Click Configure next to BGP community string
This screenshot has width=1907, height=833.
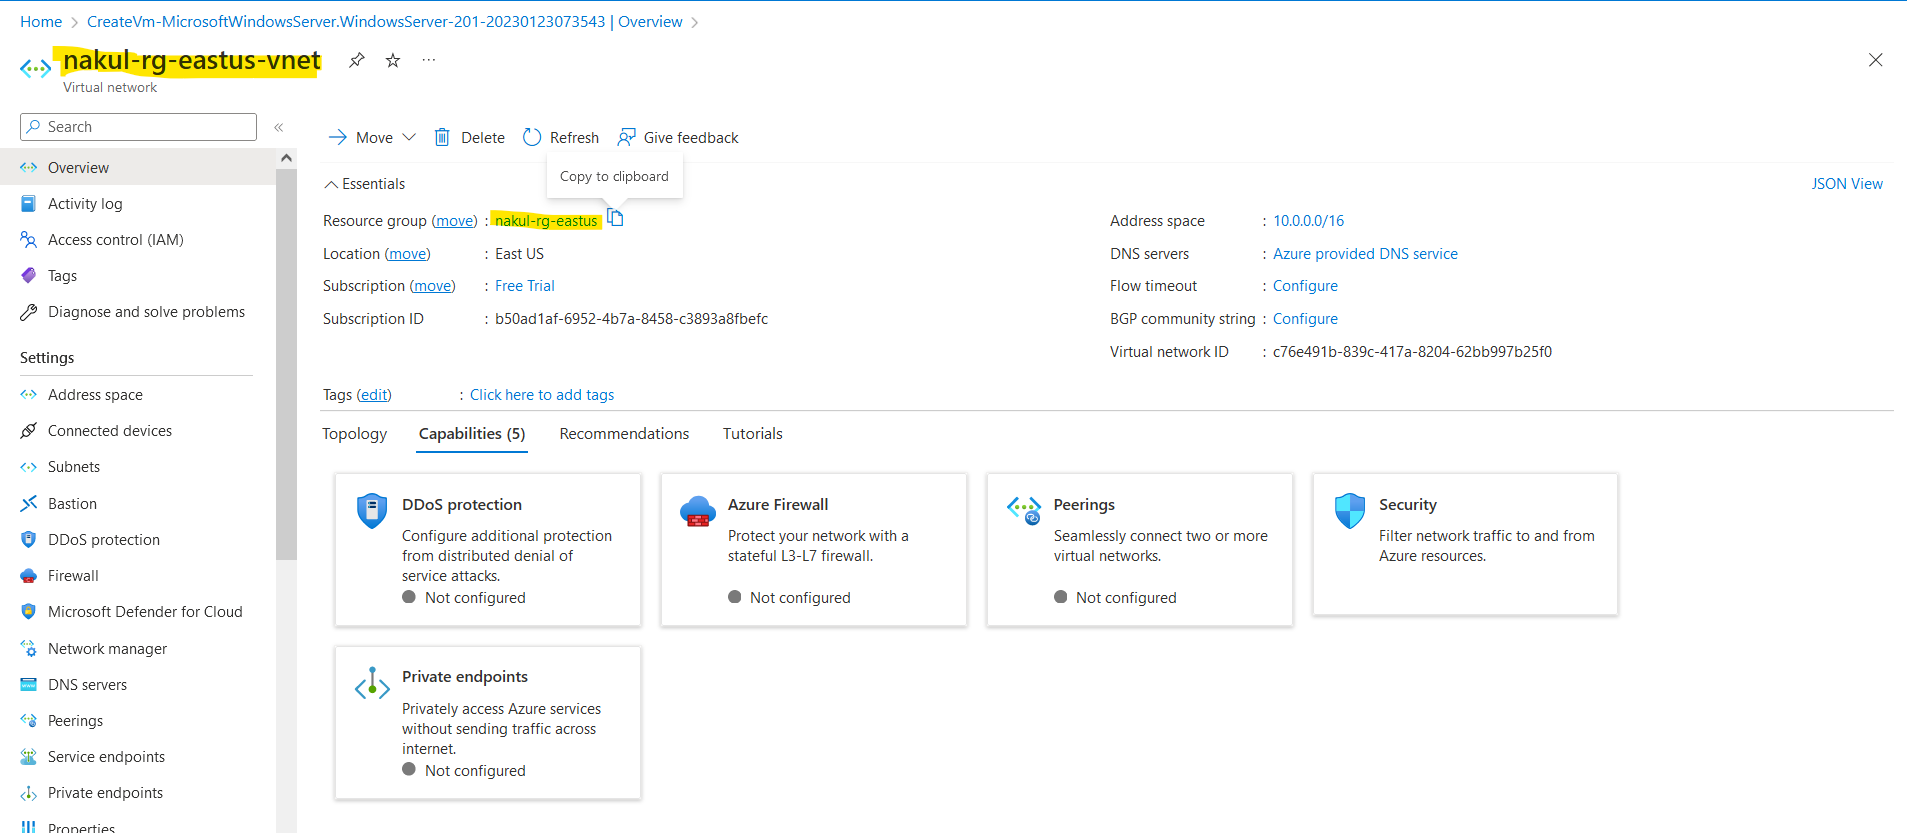pos(1305,319)
